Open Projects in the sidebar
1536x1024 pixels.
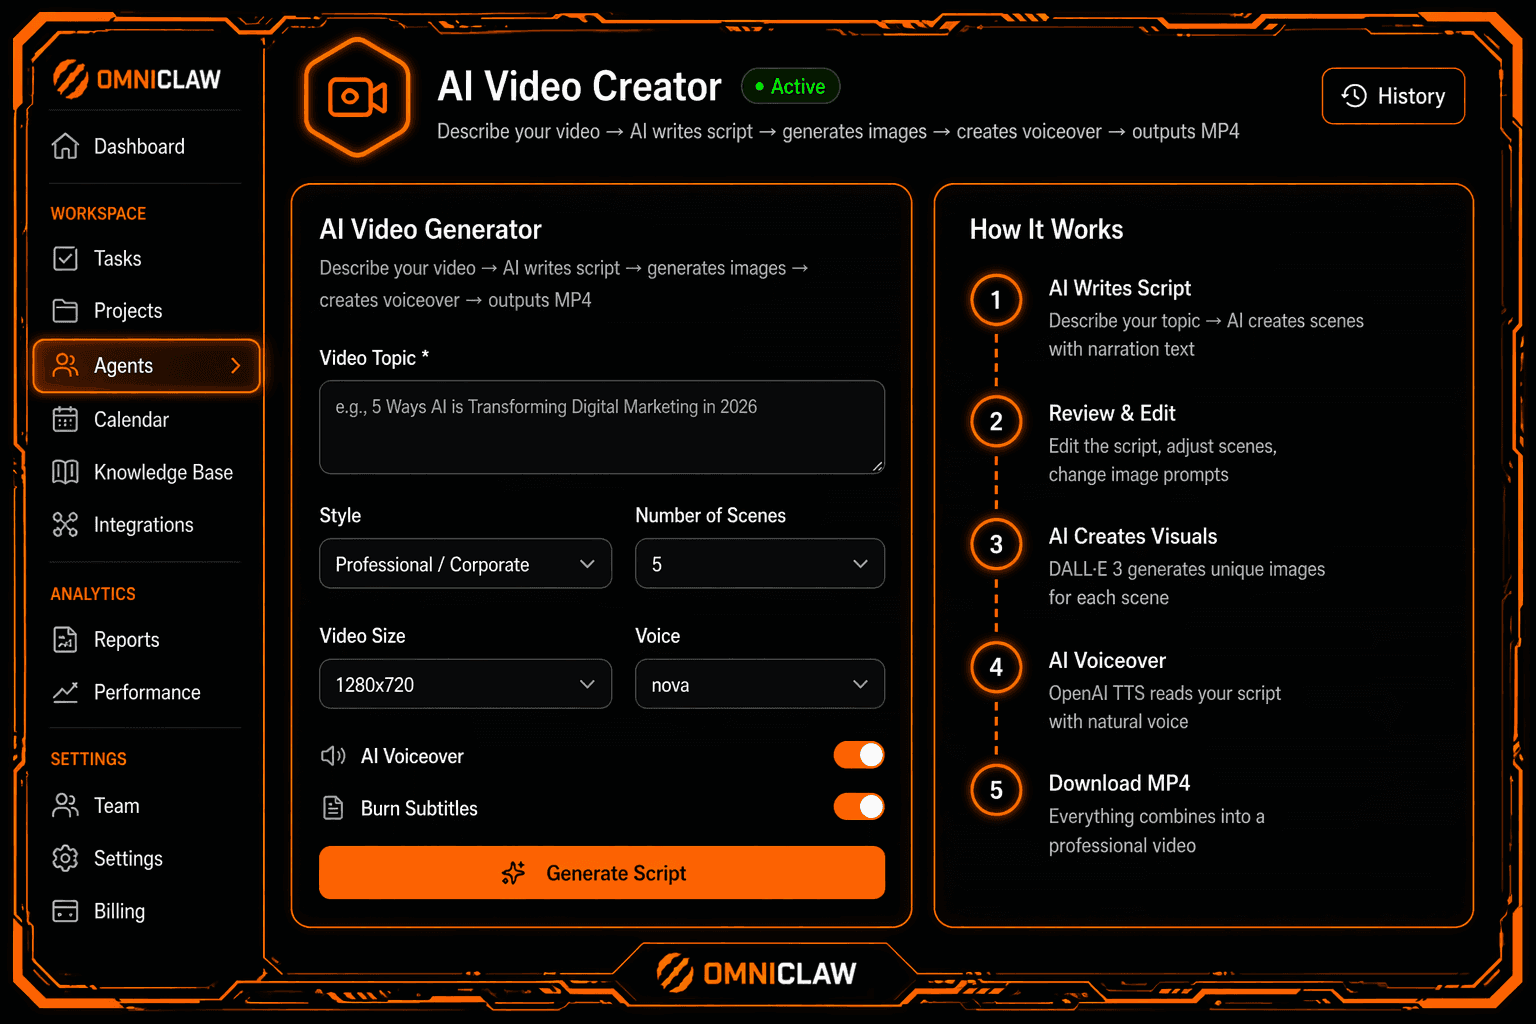[x=146, y=311]
